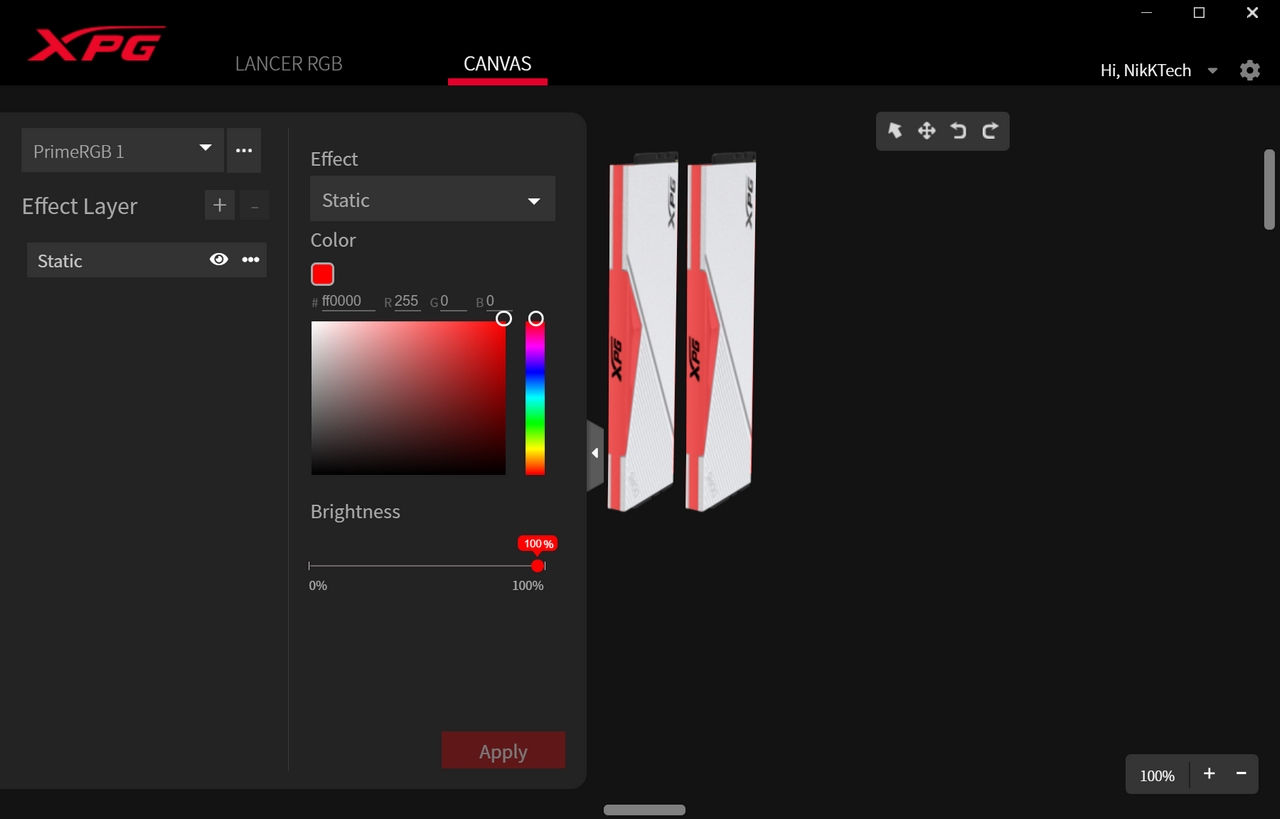Zoom out of the canvas
The width and height of the screenshot is (1280, 819).
pyautogui.click(x=1241, y=774)
